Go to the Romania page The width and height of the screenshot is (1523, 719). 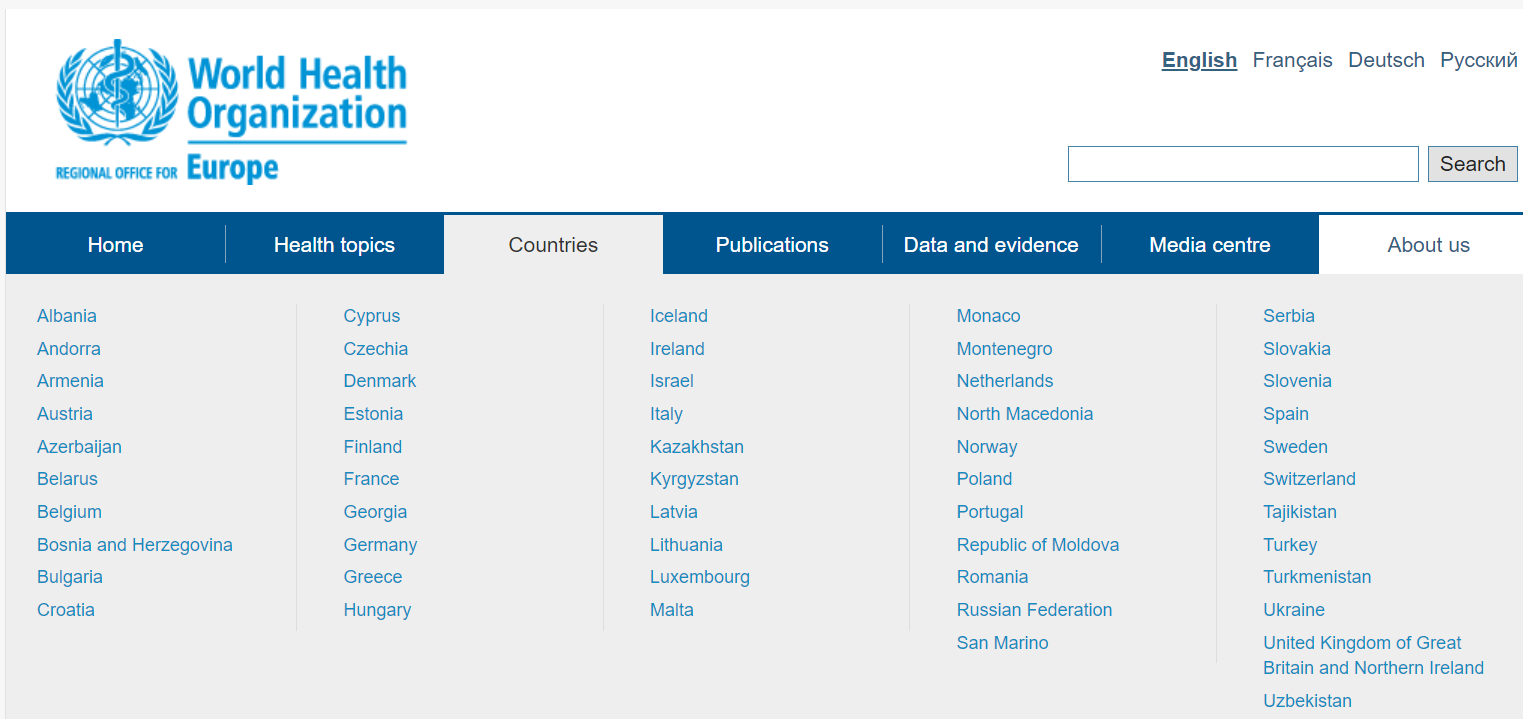[x=992, y=577]
